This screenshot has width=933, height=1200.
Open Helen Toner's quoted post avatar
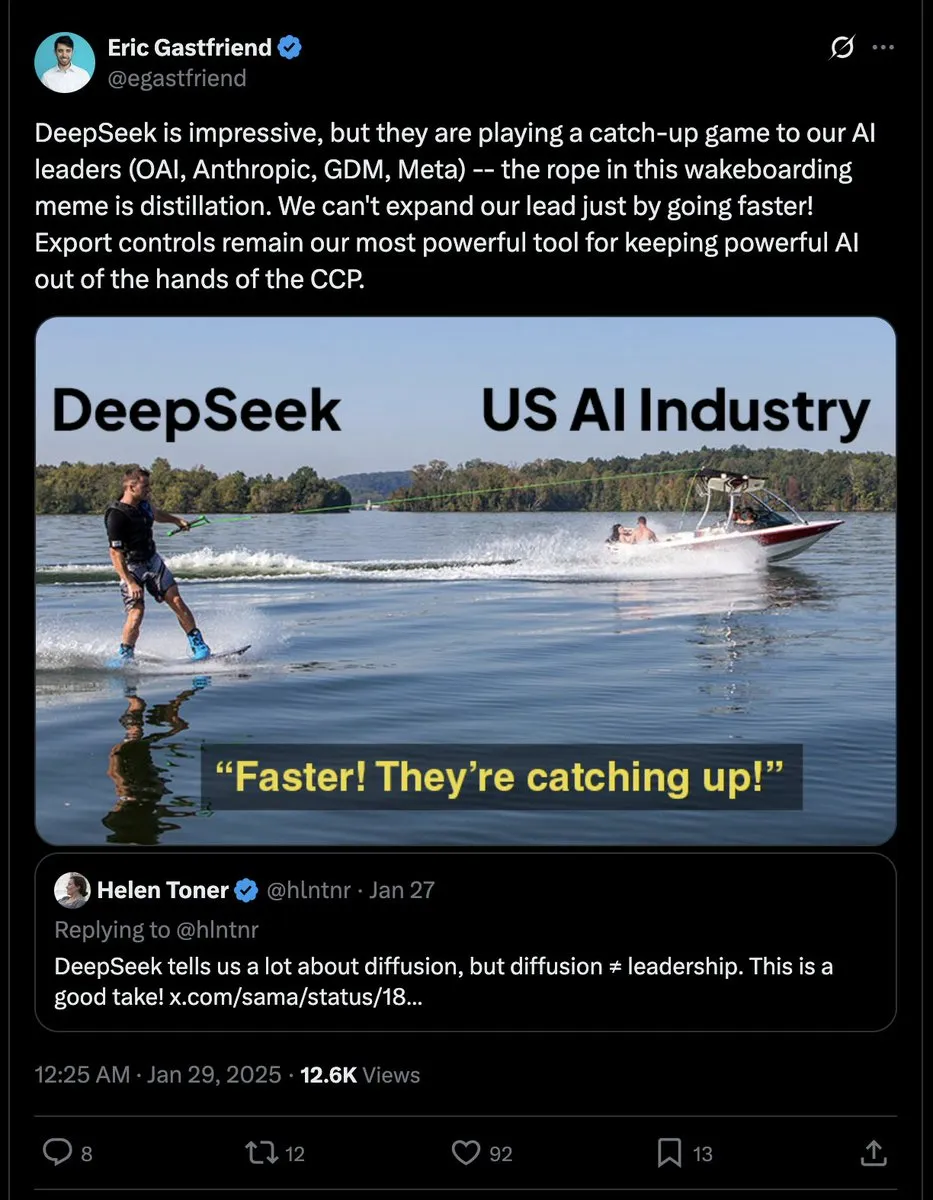tap(71, 890)
